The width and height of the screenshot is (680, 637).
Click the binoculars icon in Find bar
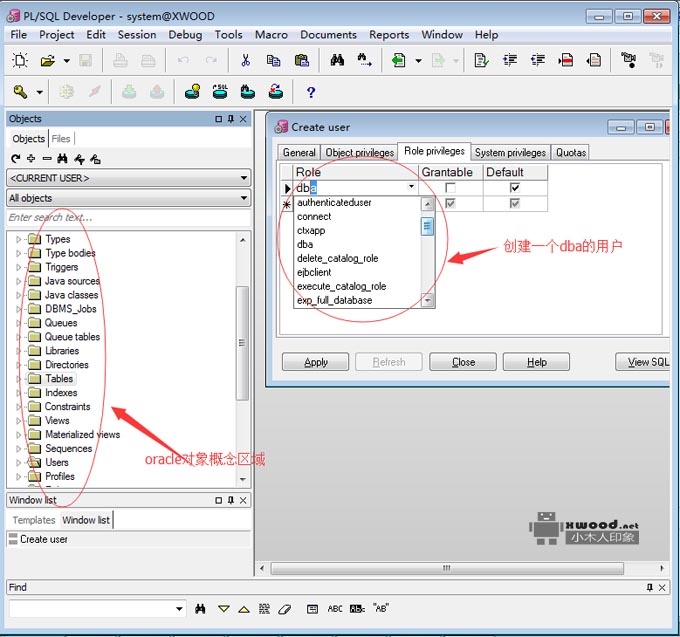(200, 609)
